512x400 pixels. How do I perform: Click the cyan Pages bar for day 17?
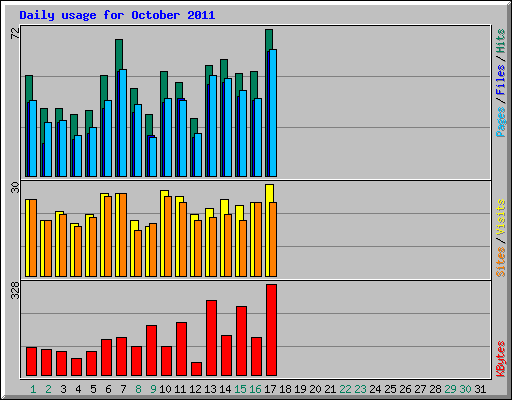(273, 113)
